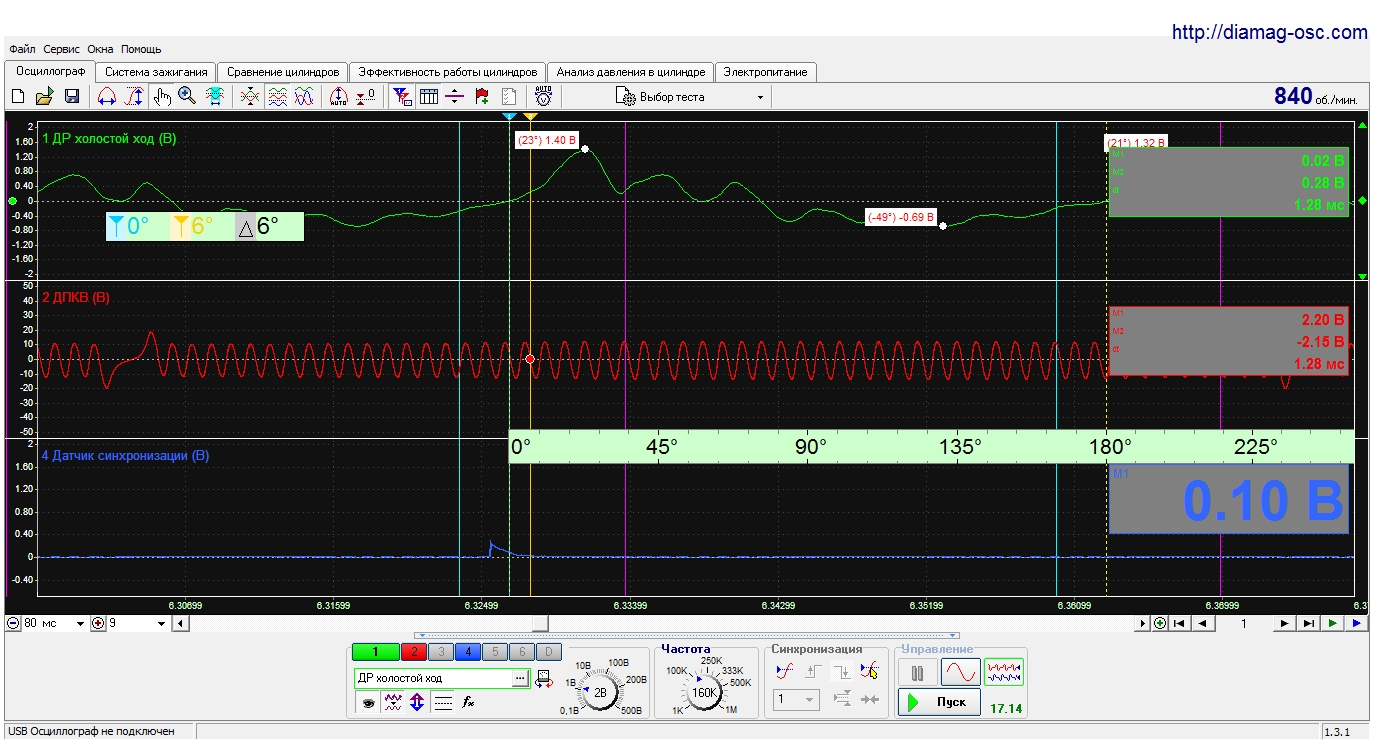The image size is (1382, 744).
Task: Save recording with the floppy disk icon
Action: click(x=71, y=97)
